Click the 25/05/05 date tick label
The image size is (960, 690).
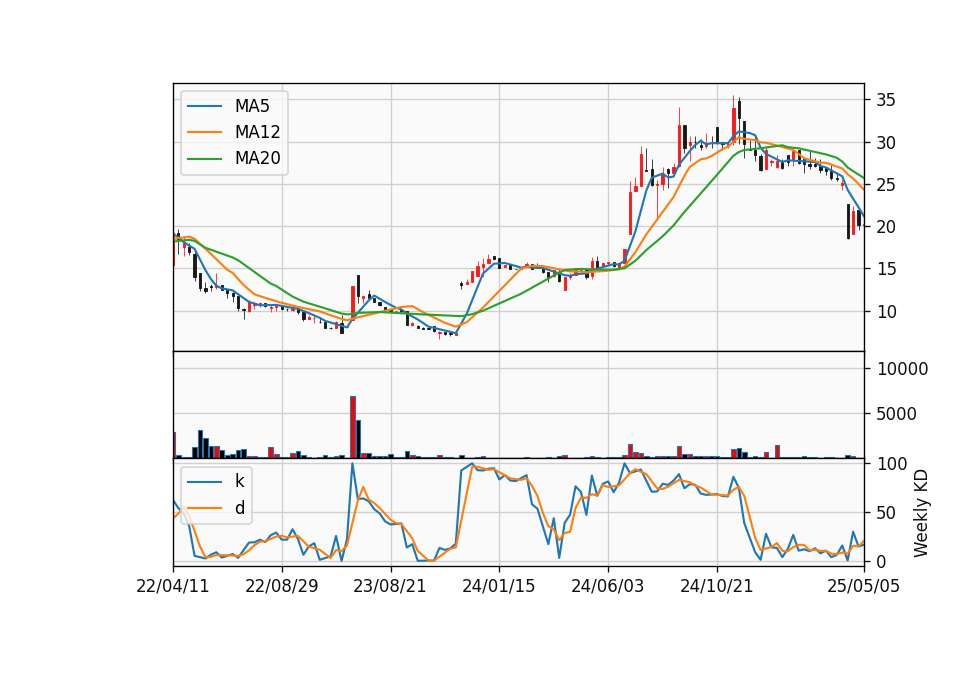(863, 586)
